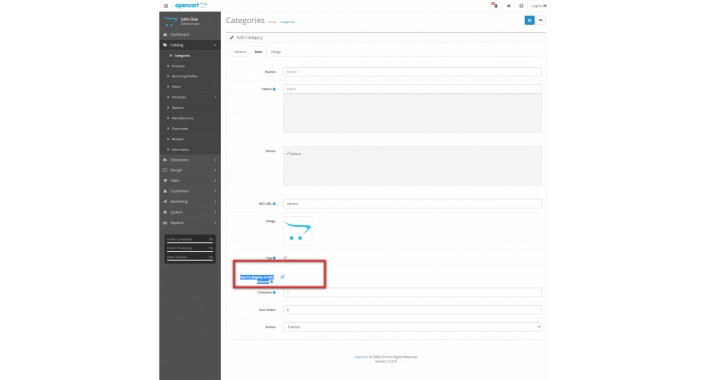Screen dimensions: 710x380
Task: Click the Sales cart icon in the sidebar
Action: click(x=165, y=181)
